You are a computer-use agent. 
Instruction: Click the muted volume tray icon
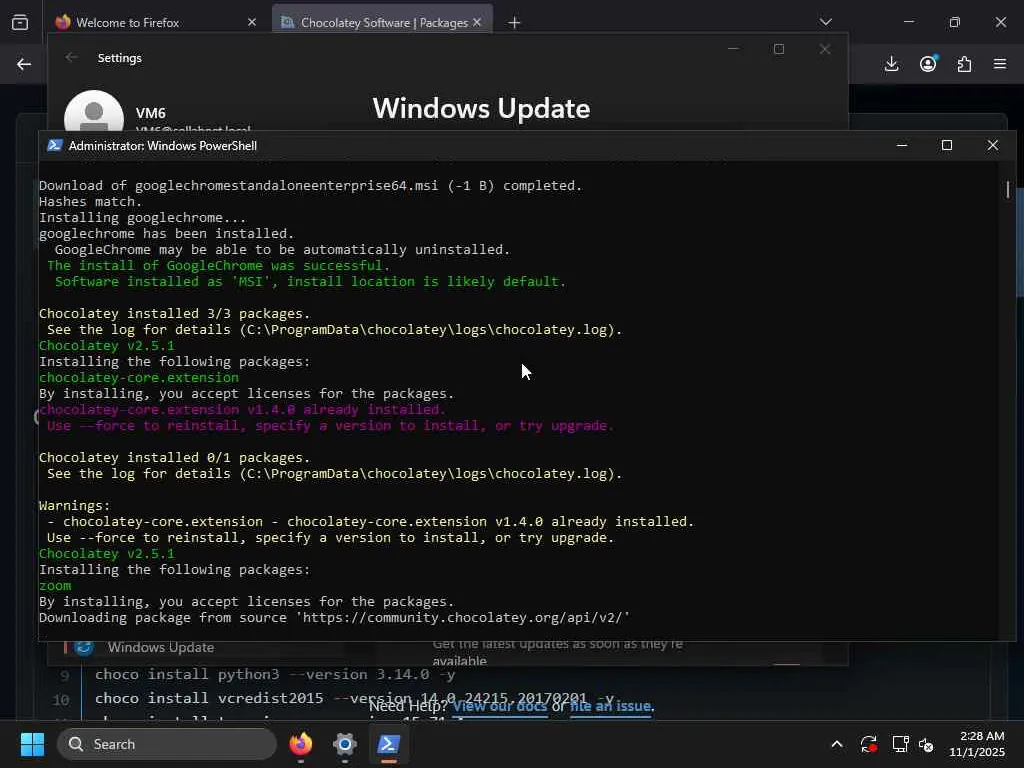(x=926, y=744)
